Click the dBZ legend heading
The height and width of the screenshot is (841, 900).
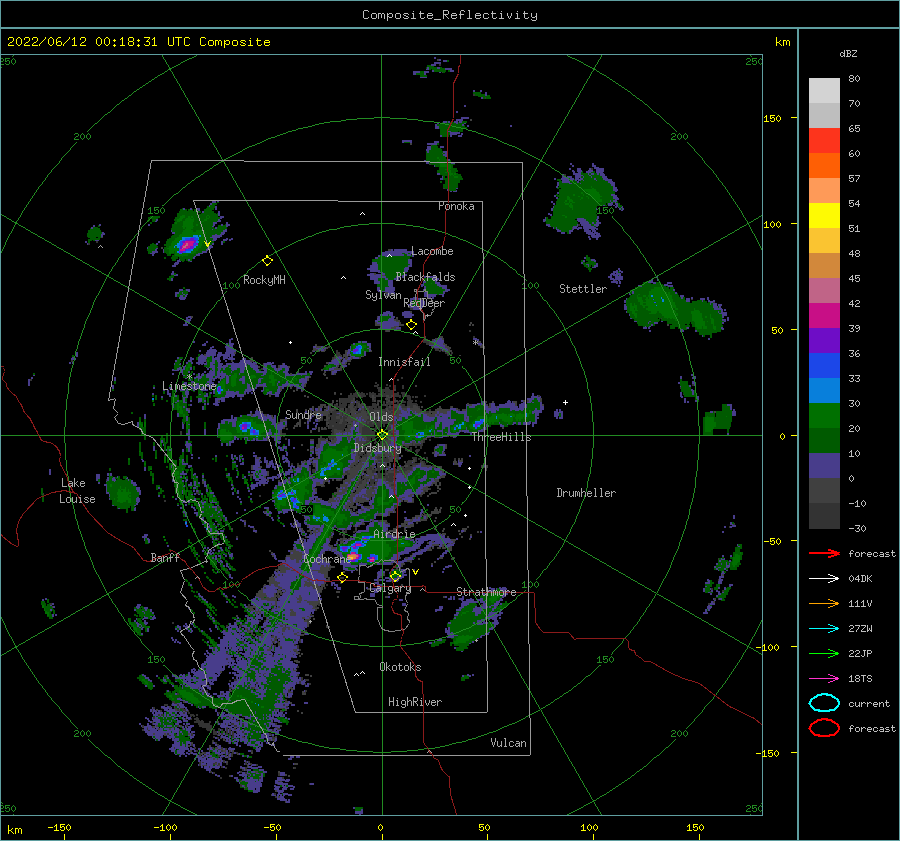click(x=848, y=53)
